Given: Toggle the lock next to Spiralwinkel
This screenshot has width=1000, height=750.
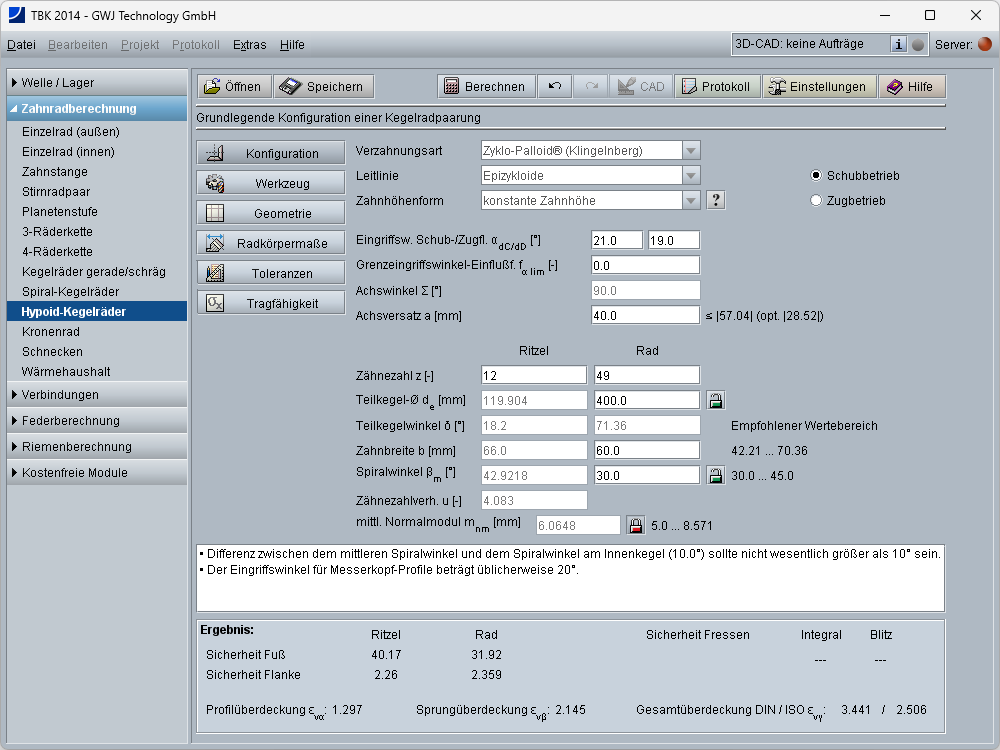Looking at the screenshot, I should [716, 475].
